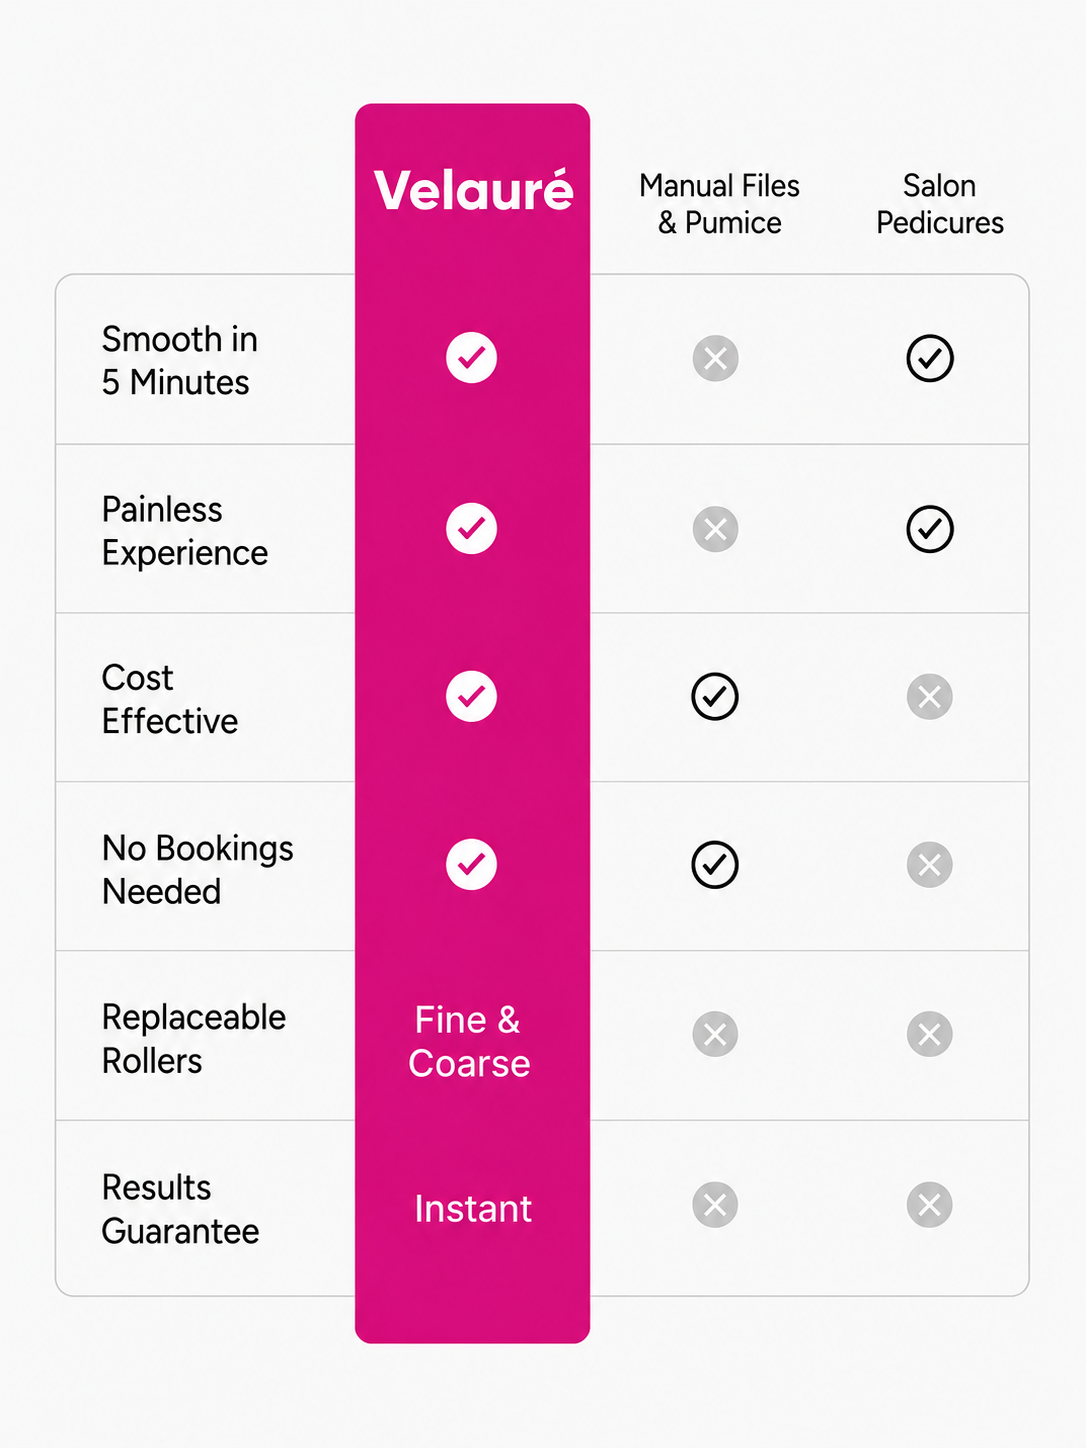The image size is (1086, 1448).
Task: Click the Salon Pedicures column header
Action: tap(940, 204)
